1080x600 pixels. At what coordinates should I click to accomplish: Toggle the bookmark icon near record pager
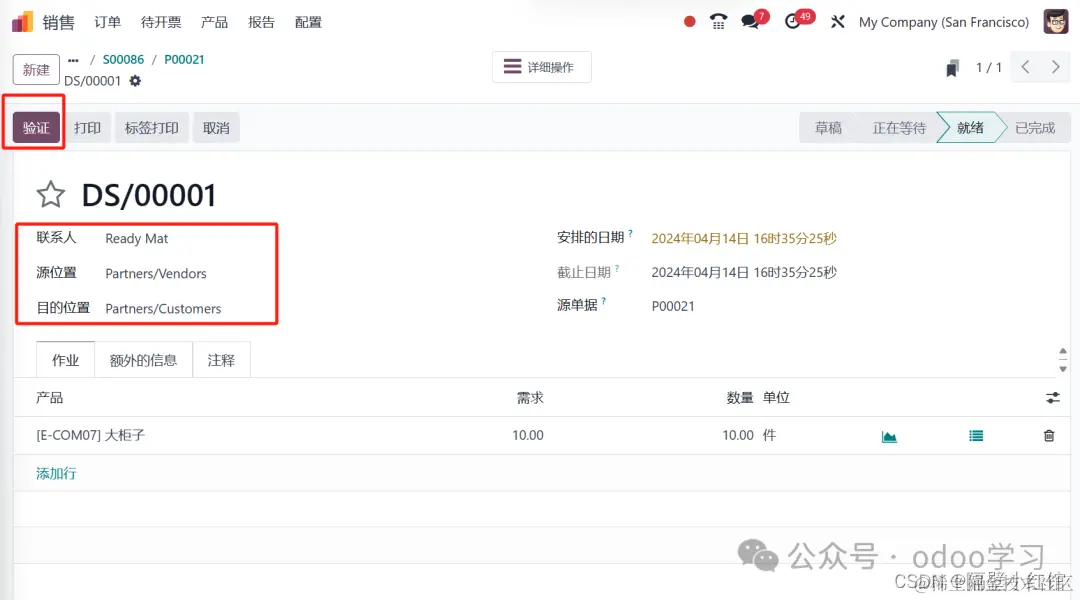[x=952, y=67]
